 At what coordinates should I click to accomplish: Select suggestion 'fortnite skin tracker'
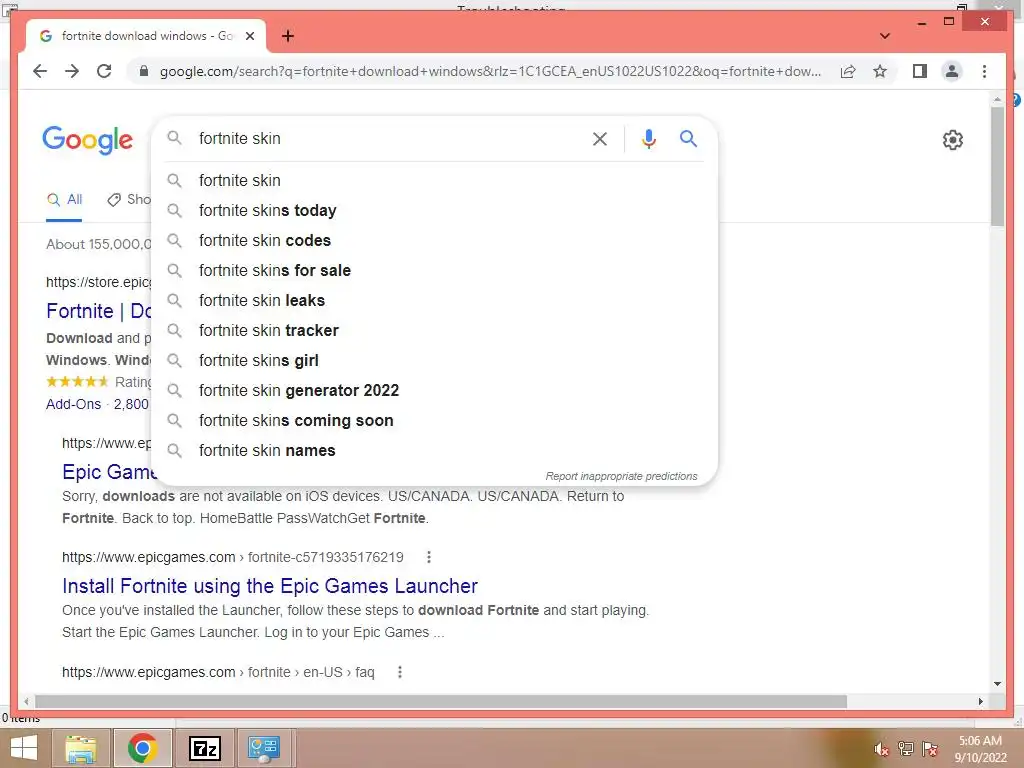[435, 330]
